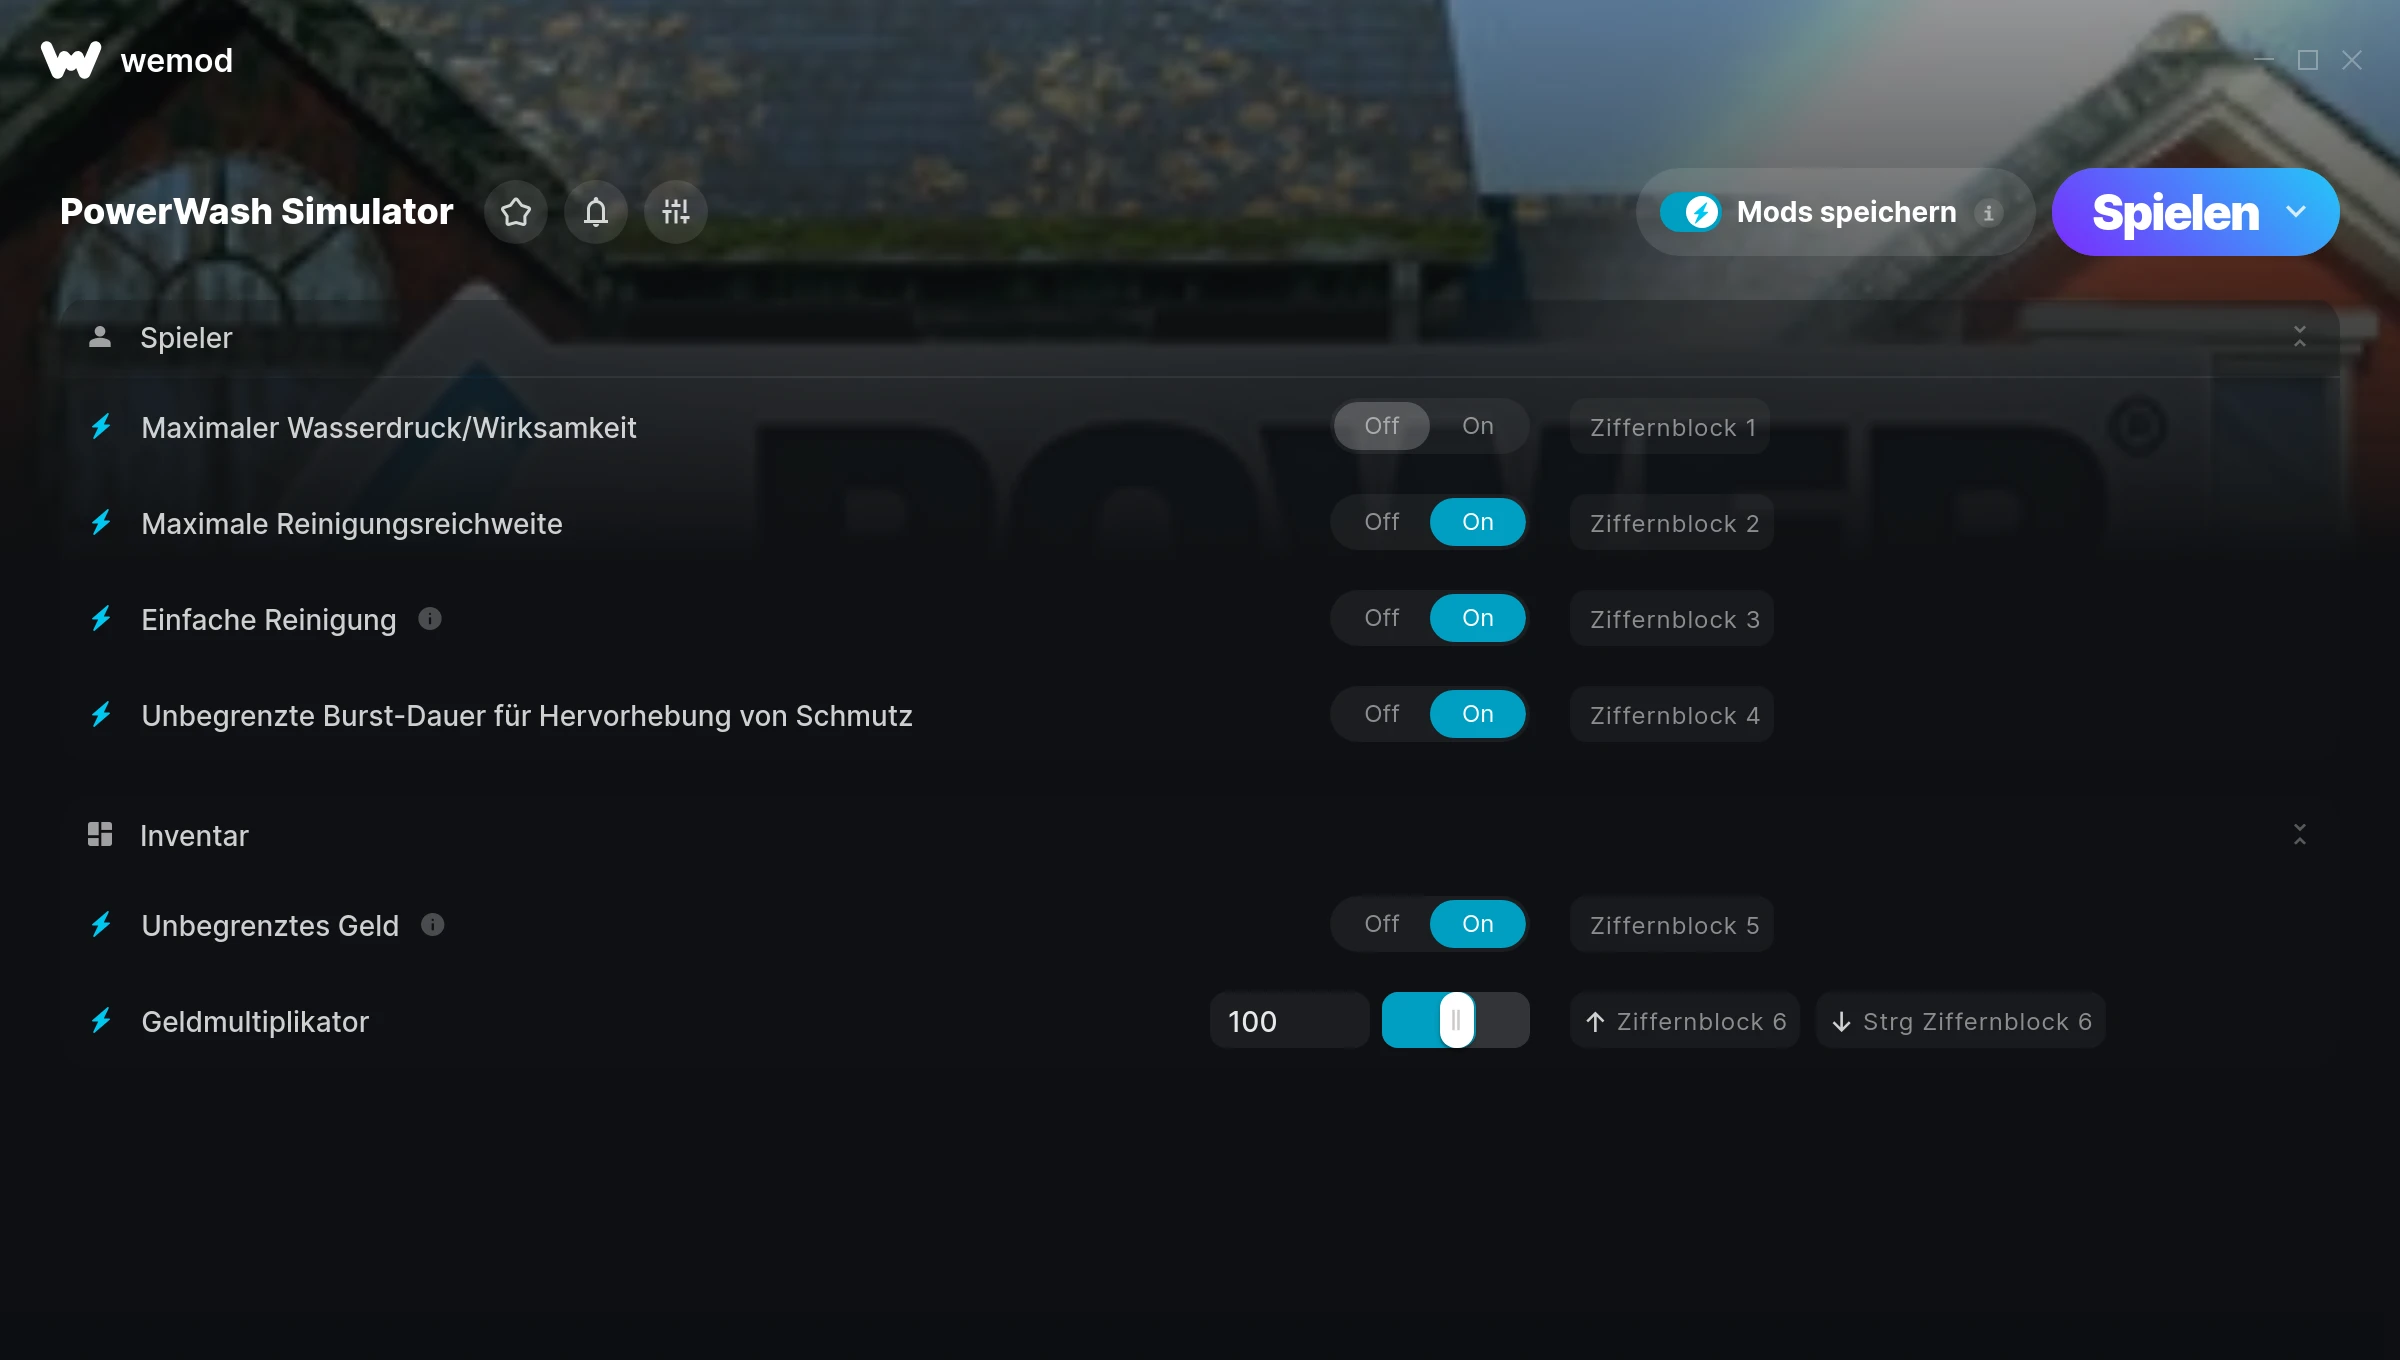Show info for Unbegrenztes Geld
The width and height of the screenshot is (2400, 1360).
[x=432, y=925]
